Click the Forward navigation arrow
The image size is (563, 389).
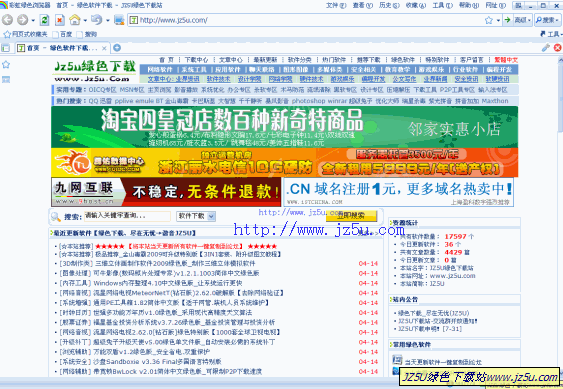[x=22, y=20]
